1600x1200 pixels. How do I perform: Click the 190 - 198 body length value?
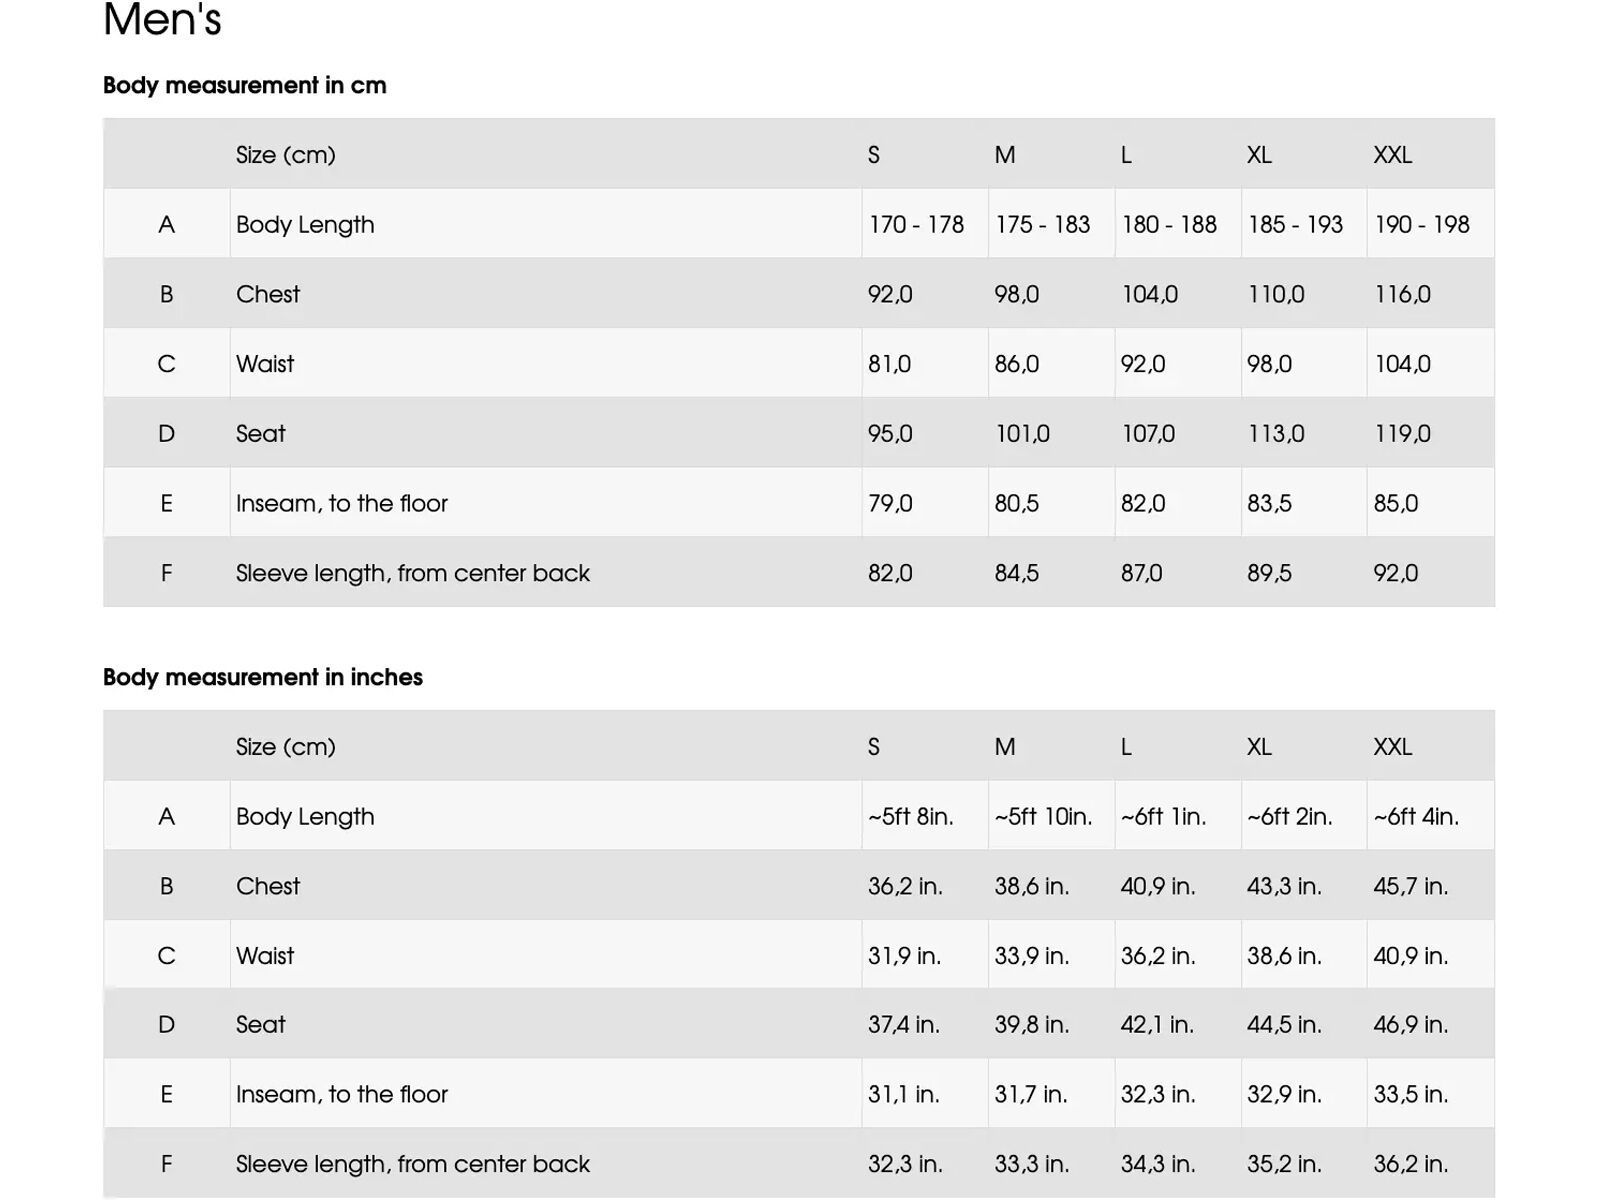coord(1421,224)
